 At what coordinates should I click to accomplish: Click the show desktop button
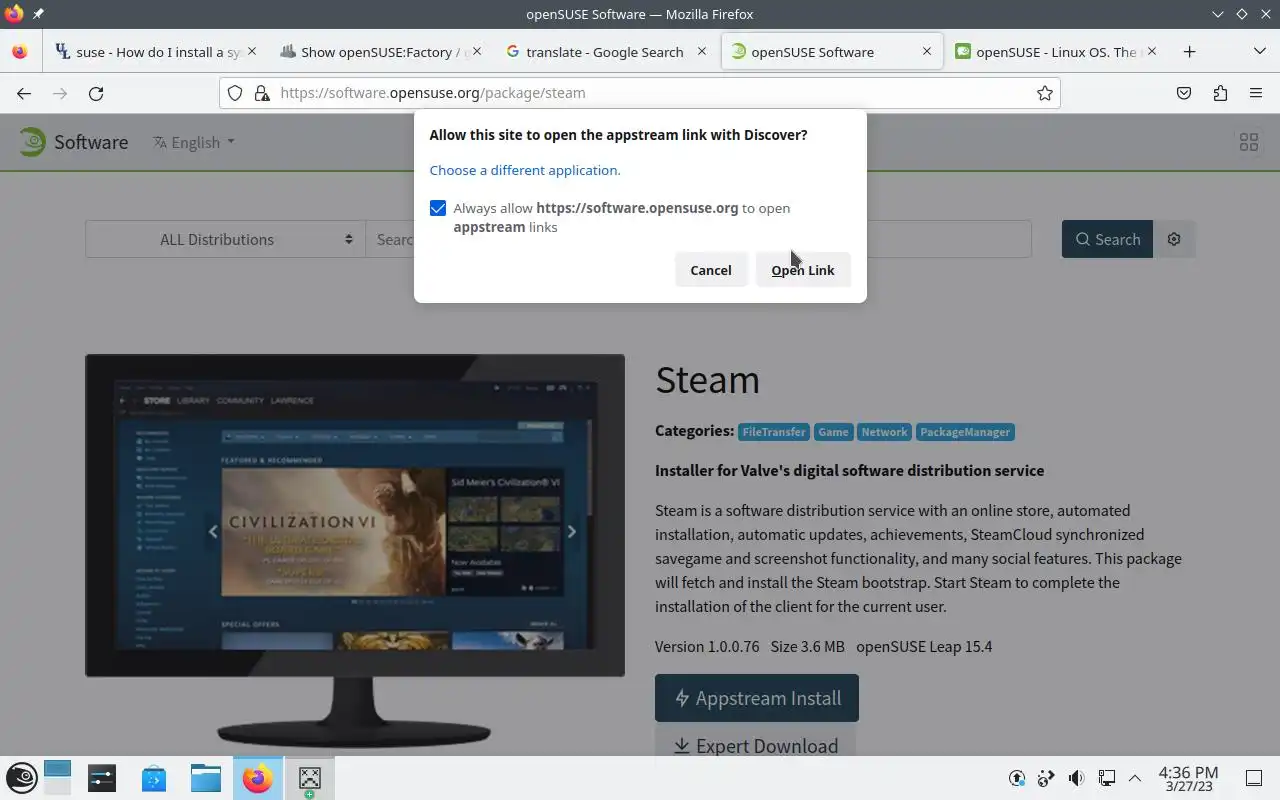[1254, 778]
